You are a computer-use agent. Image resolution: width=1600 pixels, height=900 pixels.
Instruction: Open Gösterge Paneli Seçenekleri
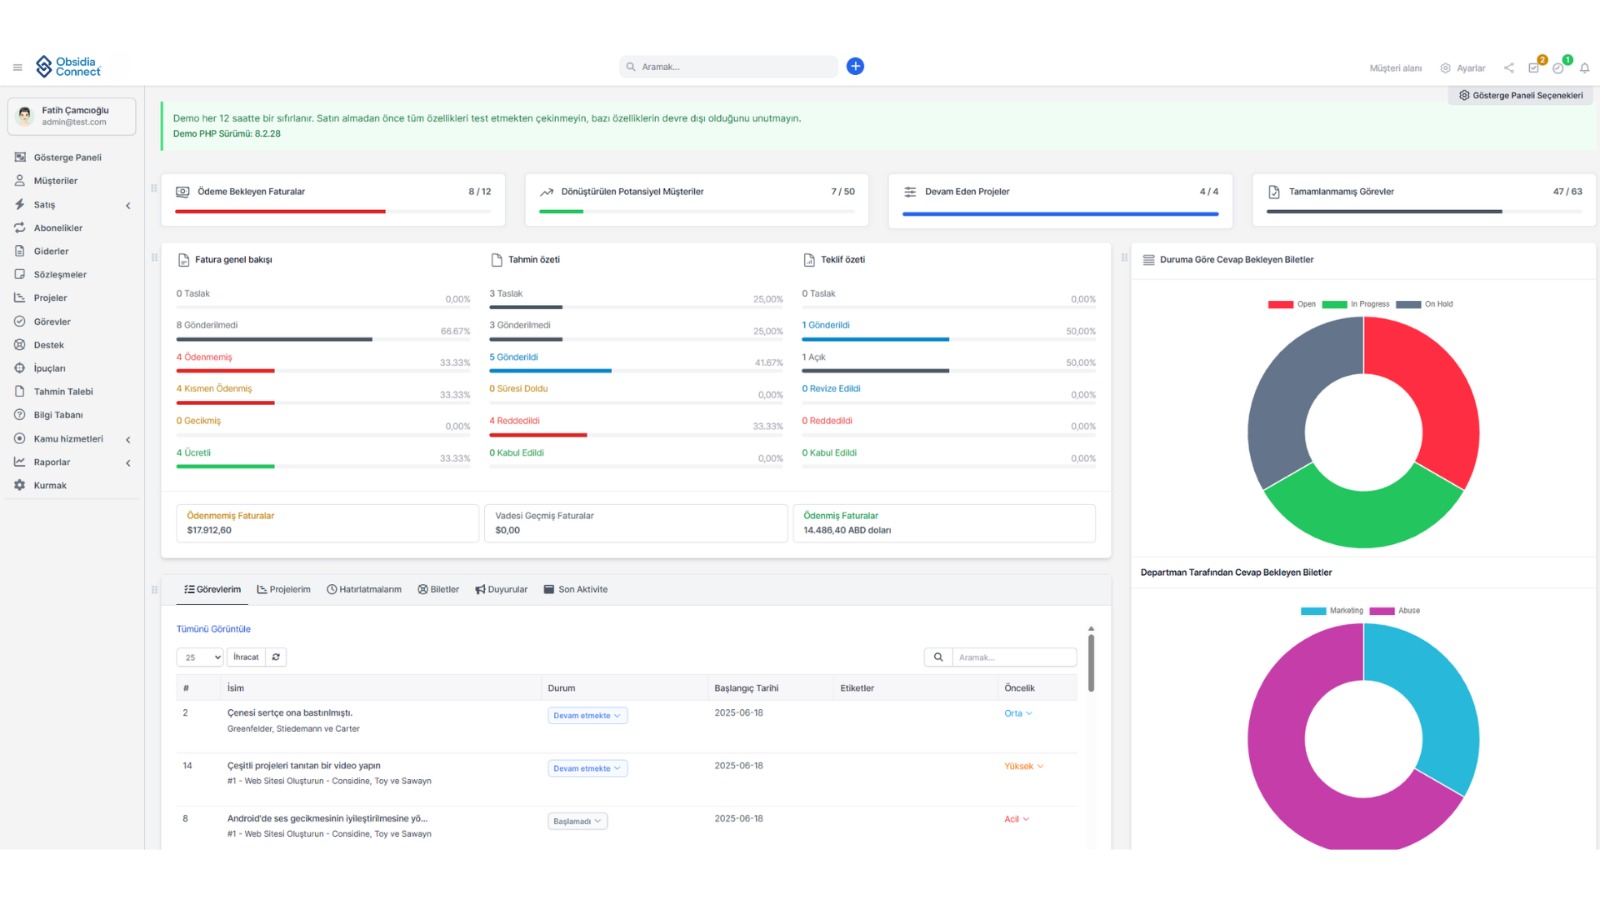click(1520, 95)
